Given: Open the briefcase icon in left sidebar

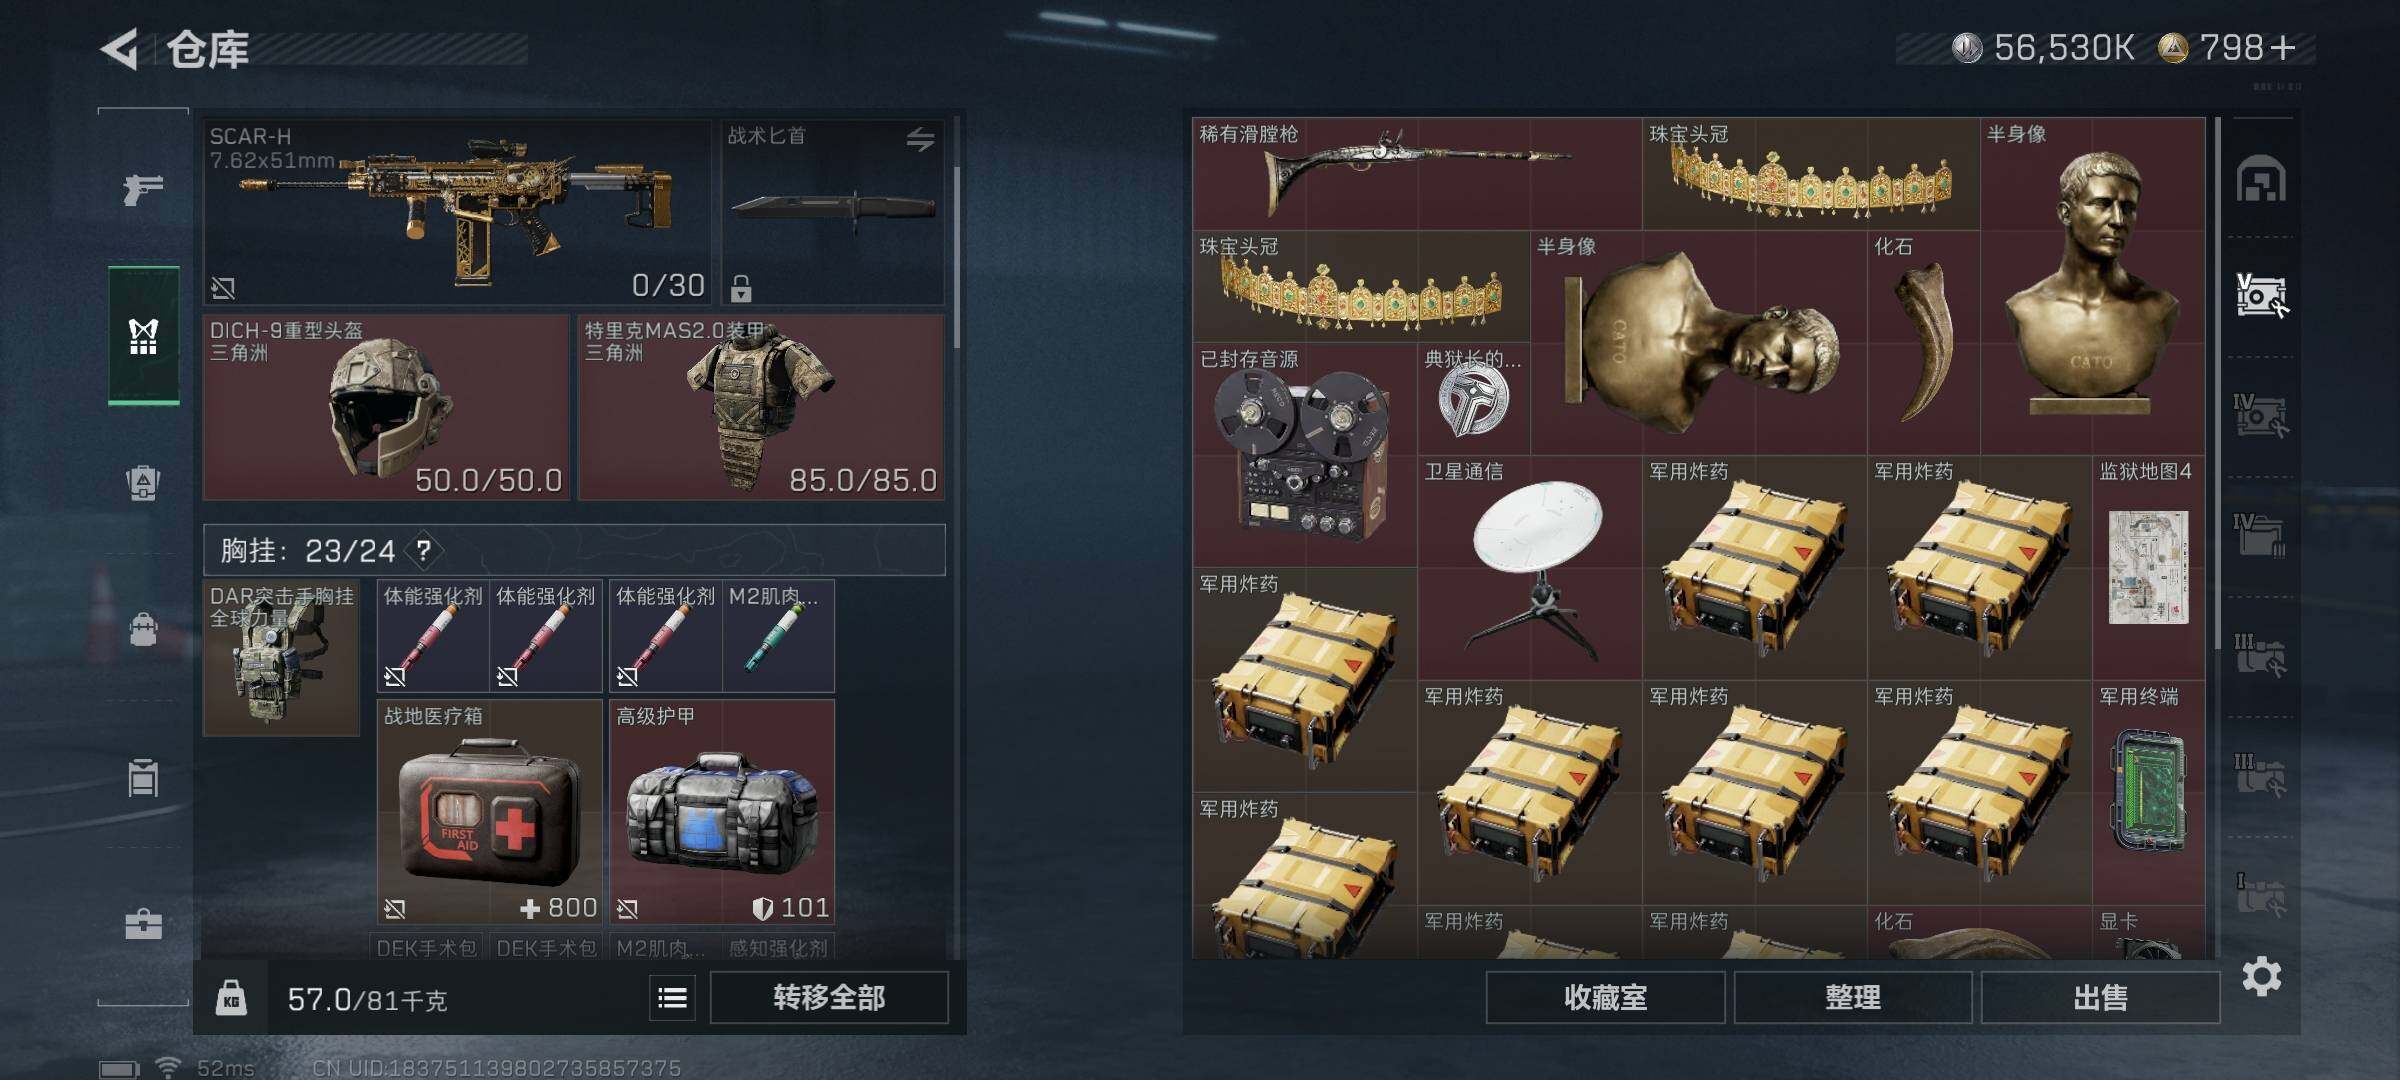Looking at the screenshot, I should point(143,923).
